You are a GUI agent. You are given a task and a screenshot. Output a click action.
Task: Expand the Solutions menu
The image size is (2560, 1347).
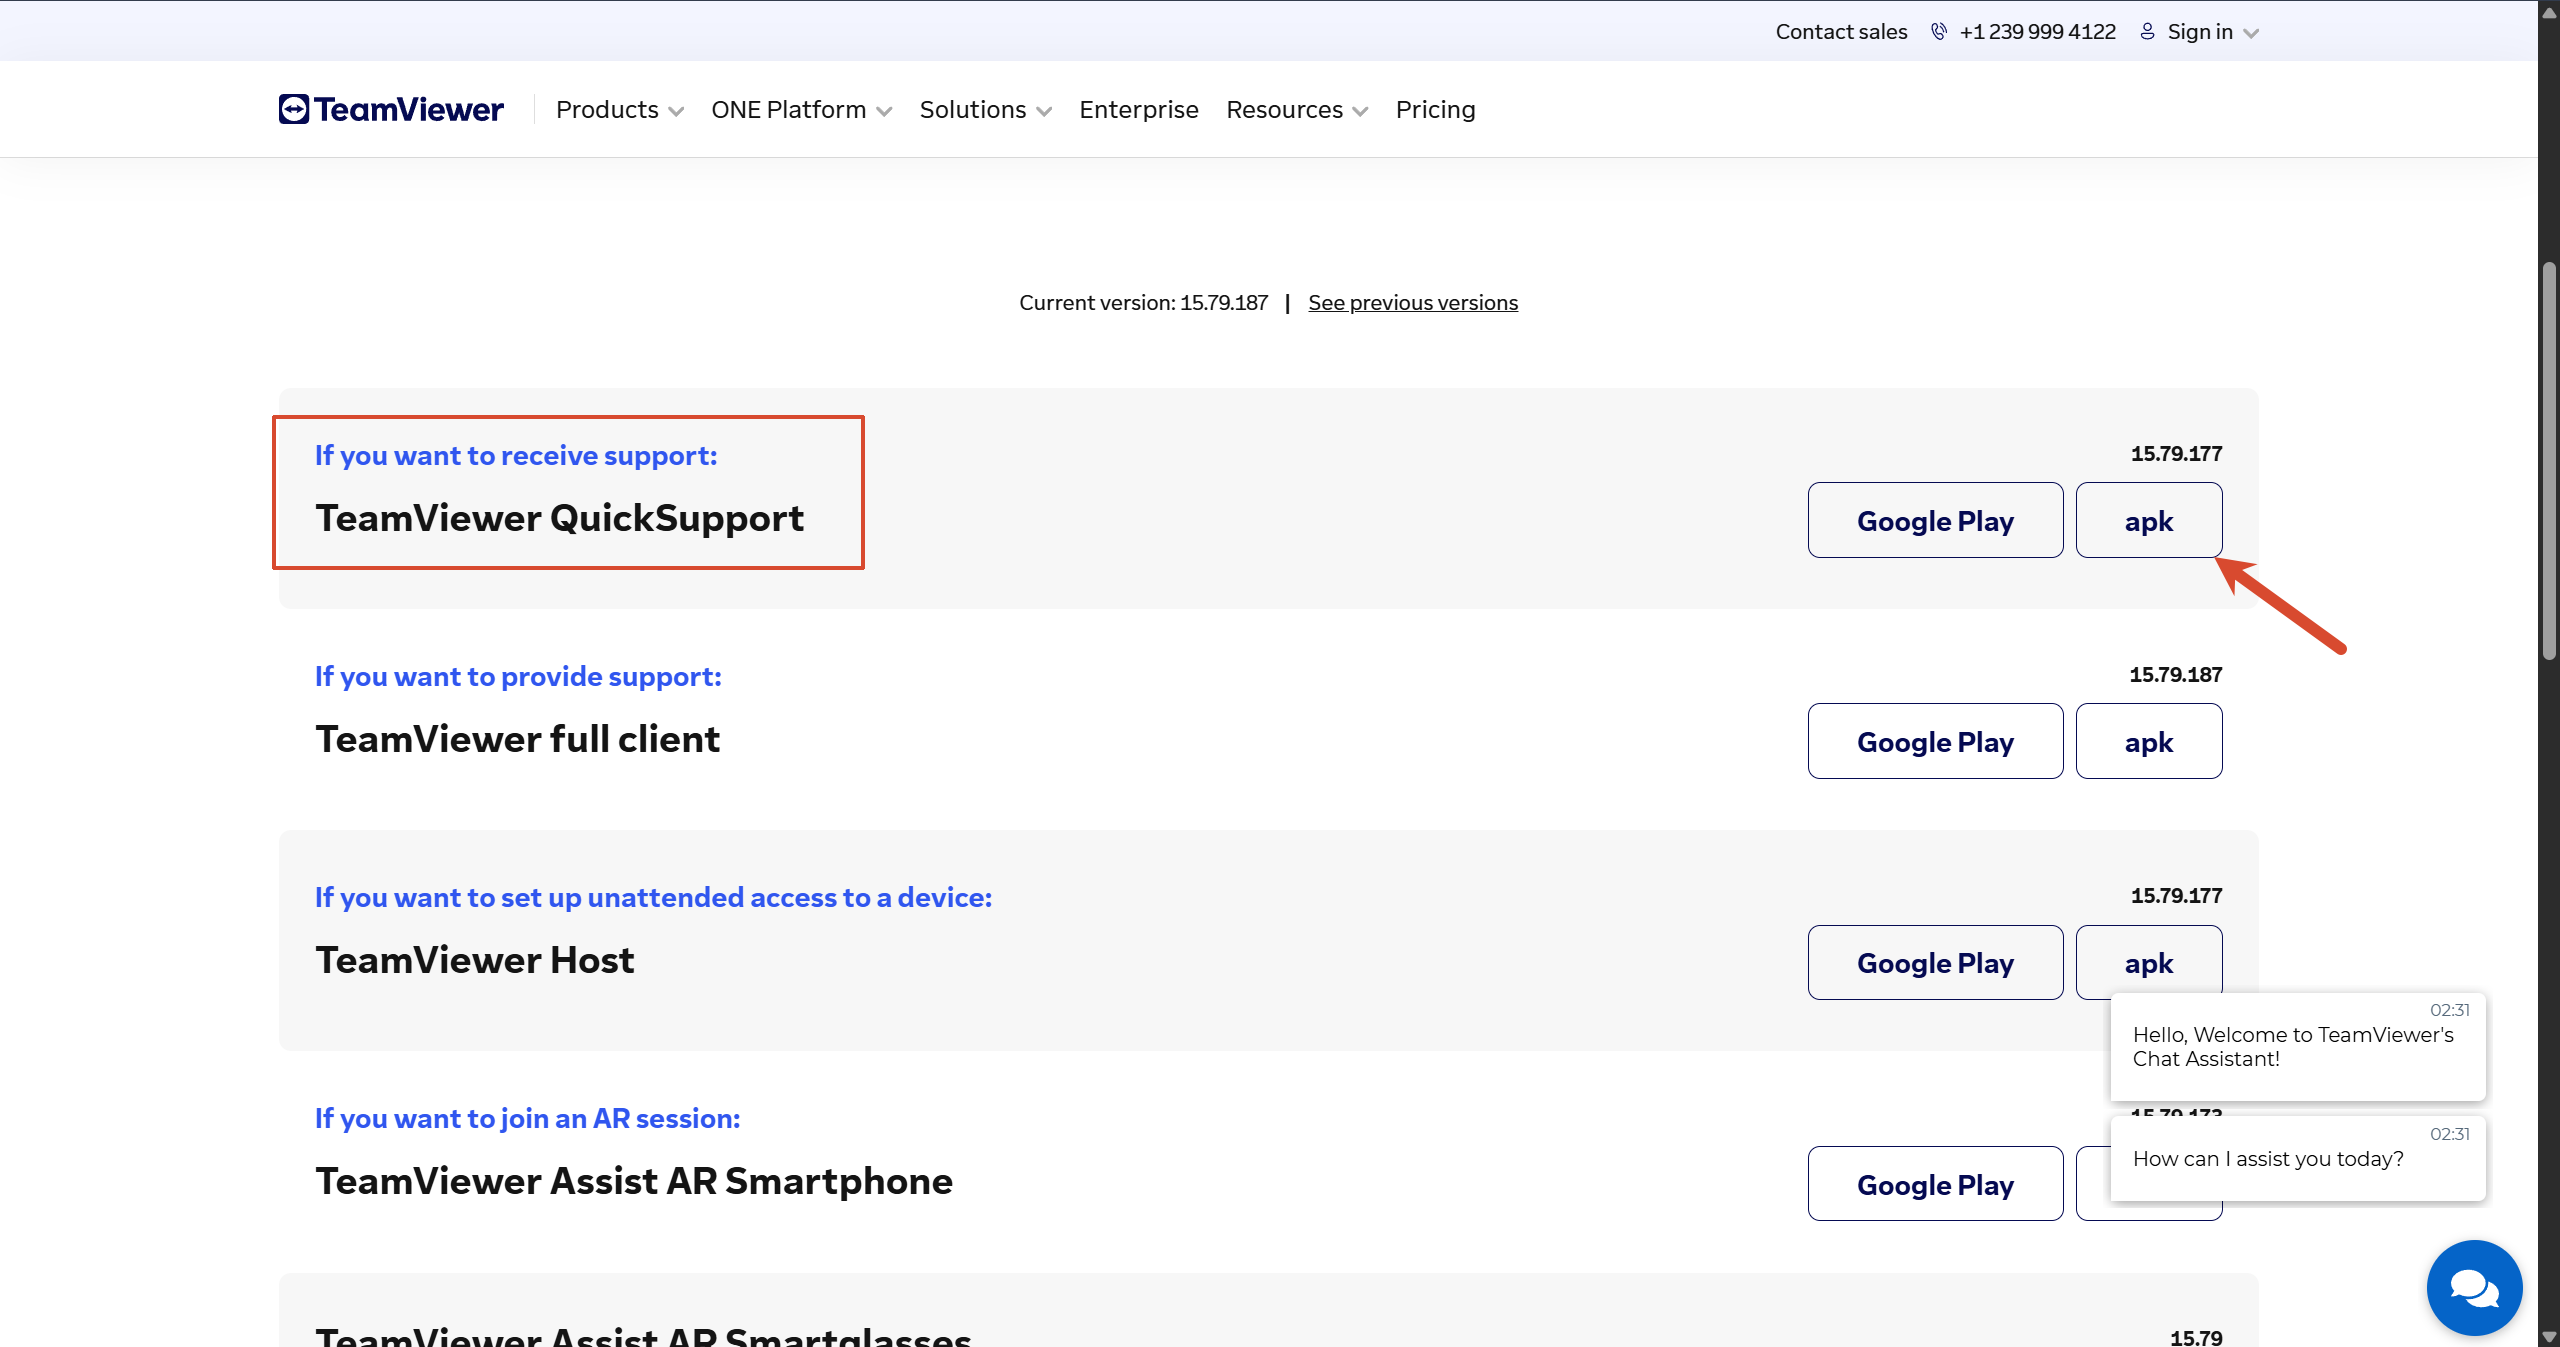coord(985,109)
